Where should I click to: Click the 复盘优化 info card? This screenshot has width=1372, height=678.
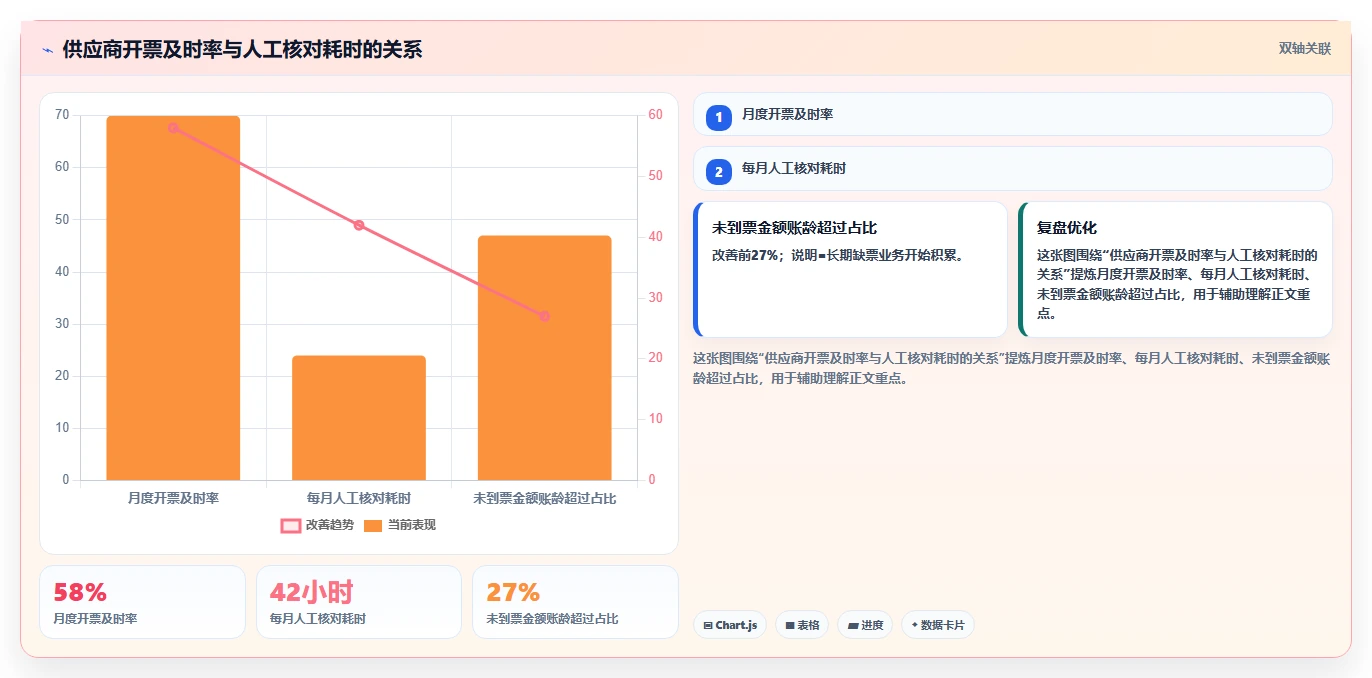click(x=1175, y=270)
